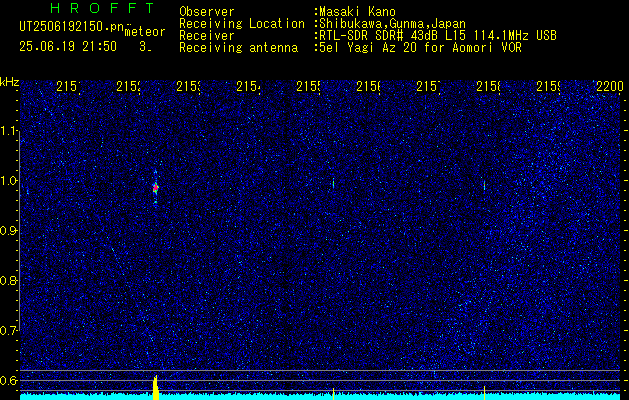Click the kHz axis unit label
Screen dimensions: 629x400
[9, 82]
